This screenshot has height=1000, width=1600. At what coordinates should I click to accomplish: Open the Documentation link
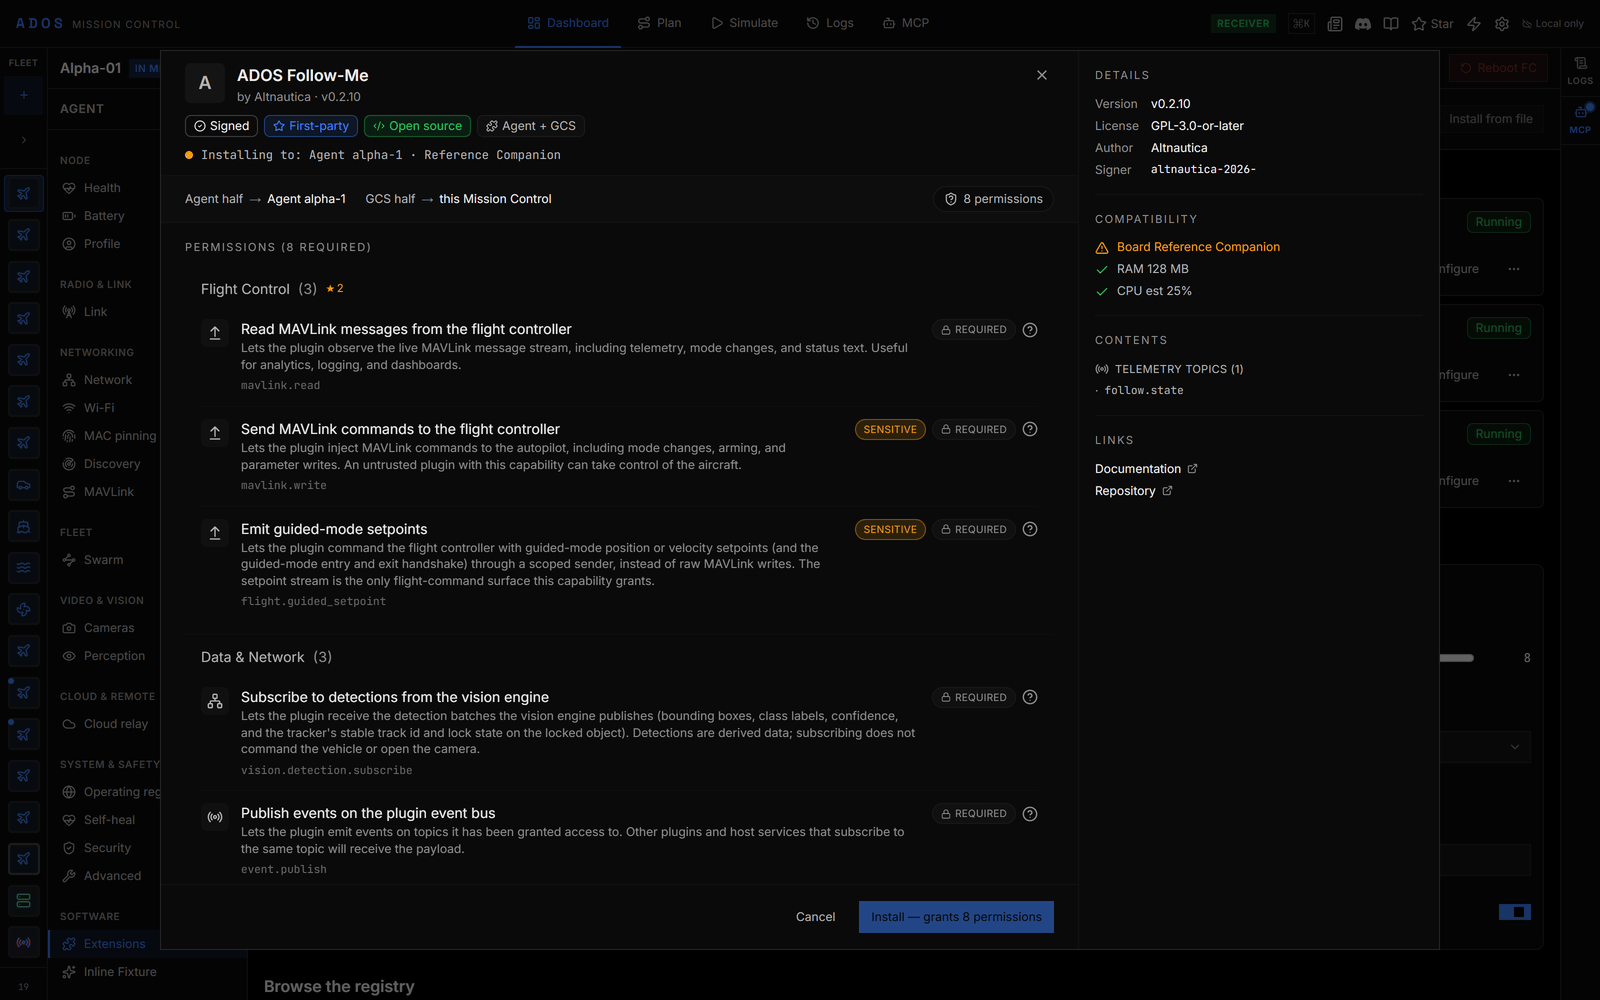pyautogui.click(x=1146, y=469)
